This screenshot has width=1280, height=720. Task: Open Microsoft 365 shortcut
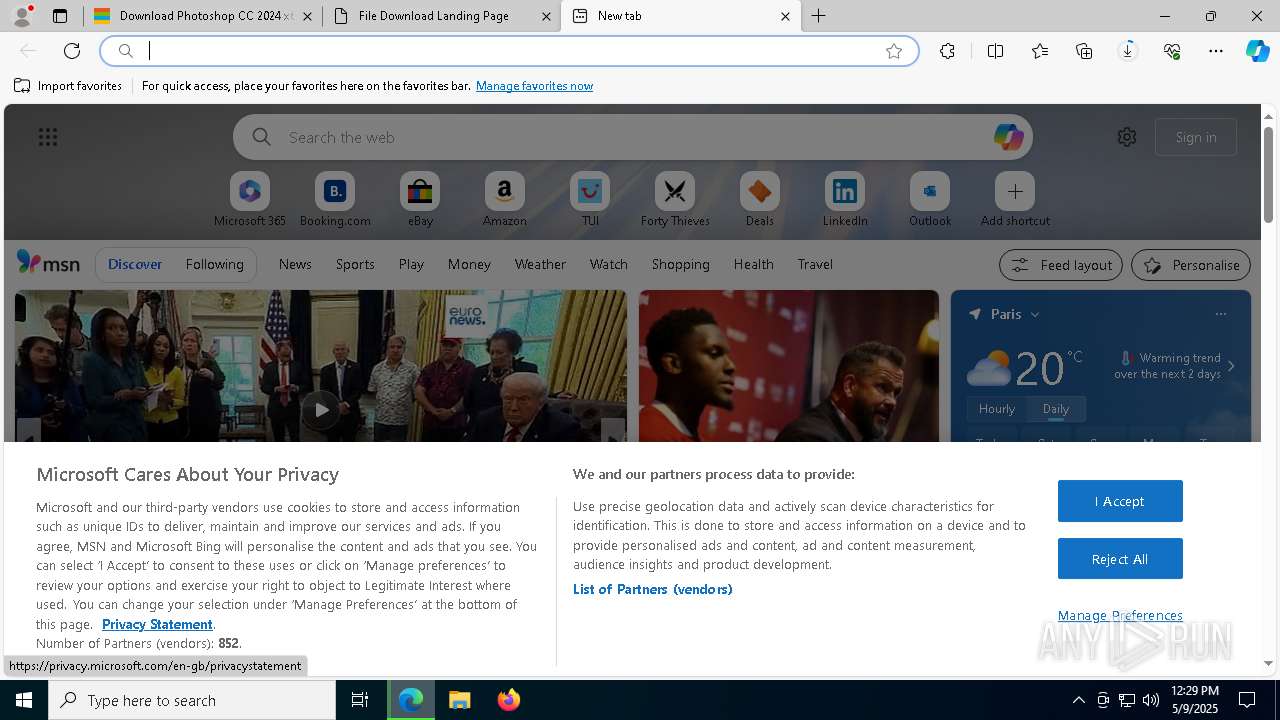250,199
